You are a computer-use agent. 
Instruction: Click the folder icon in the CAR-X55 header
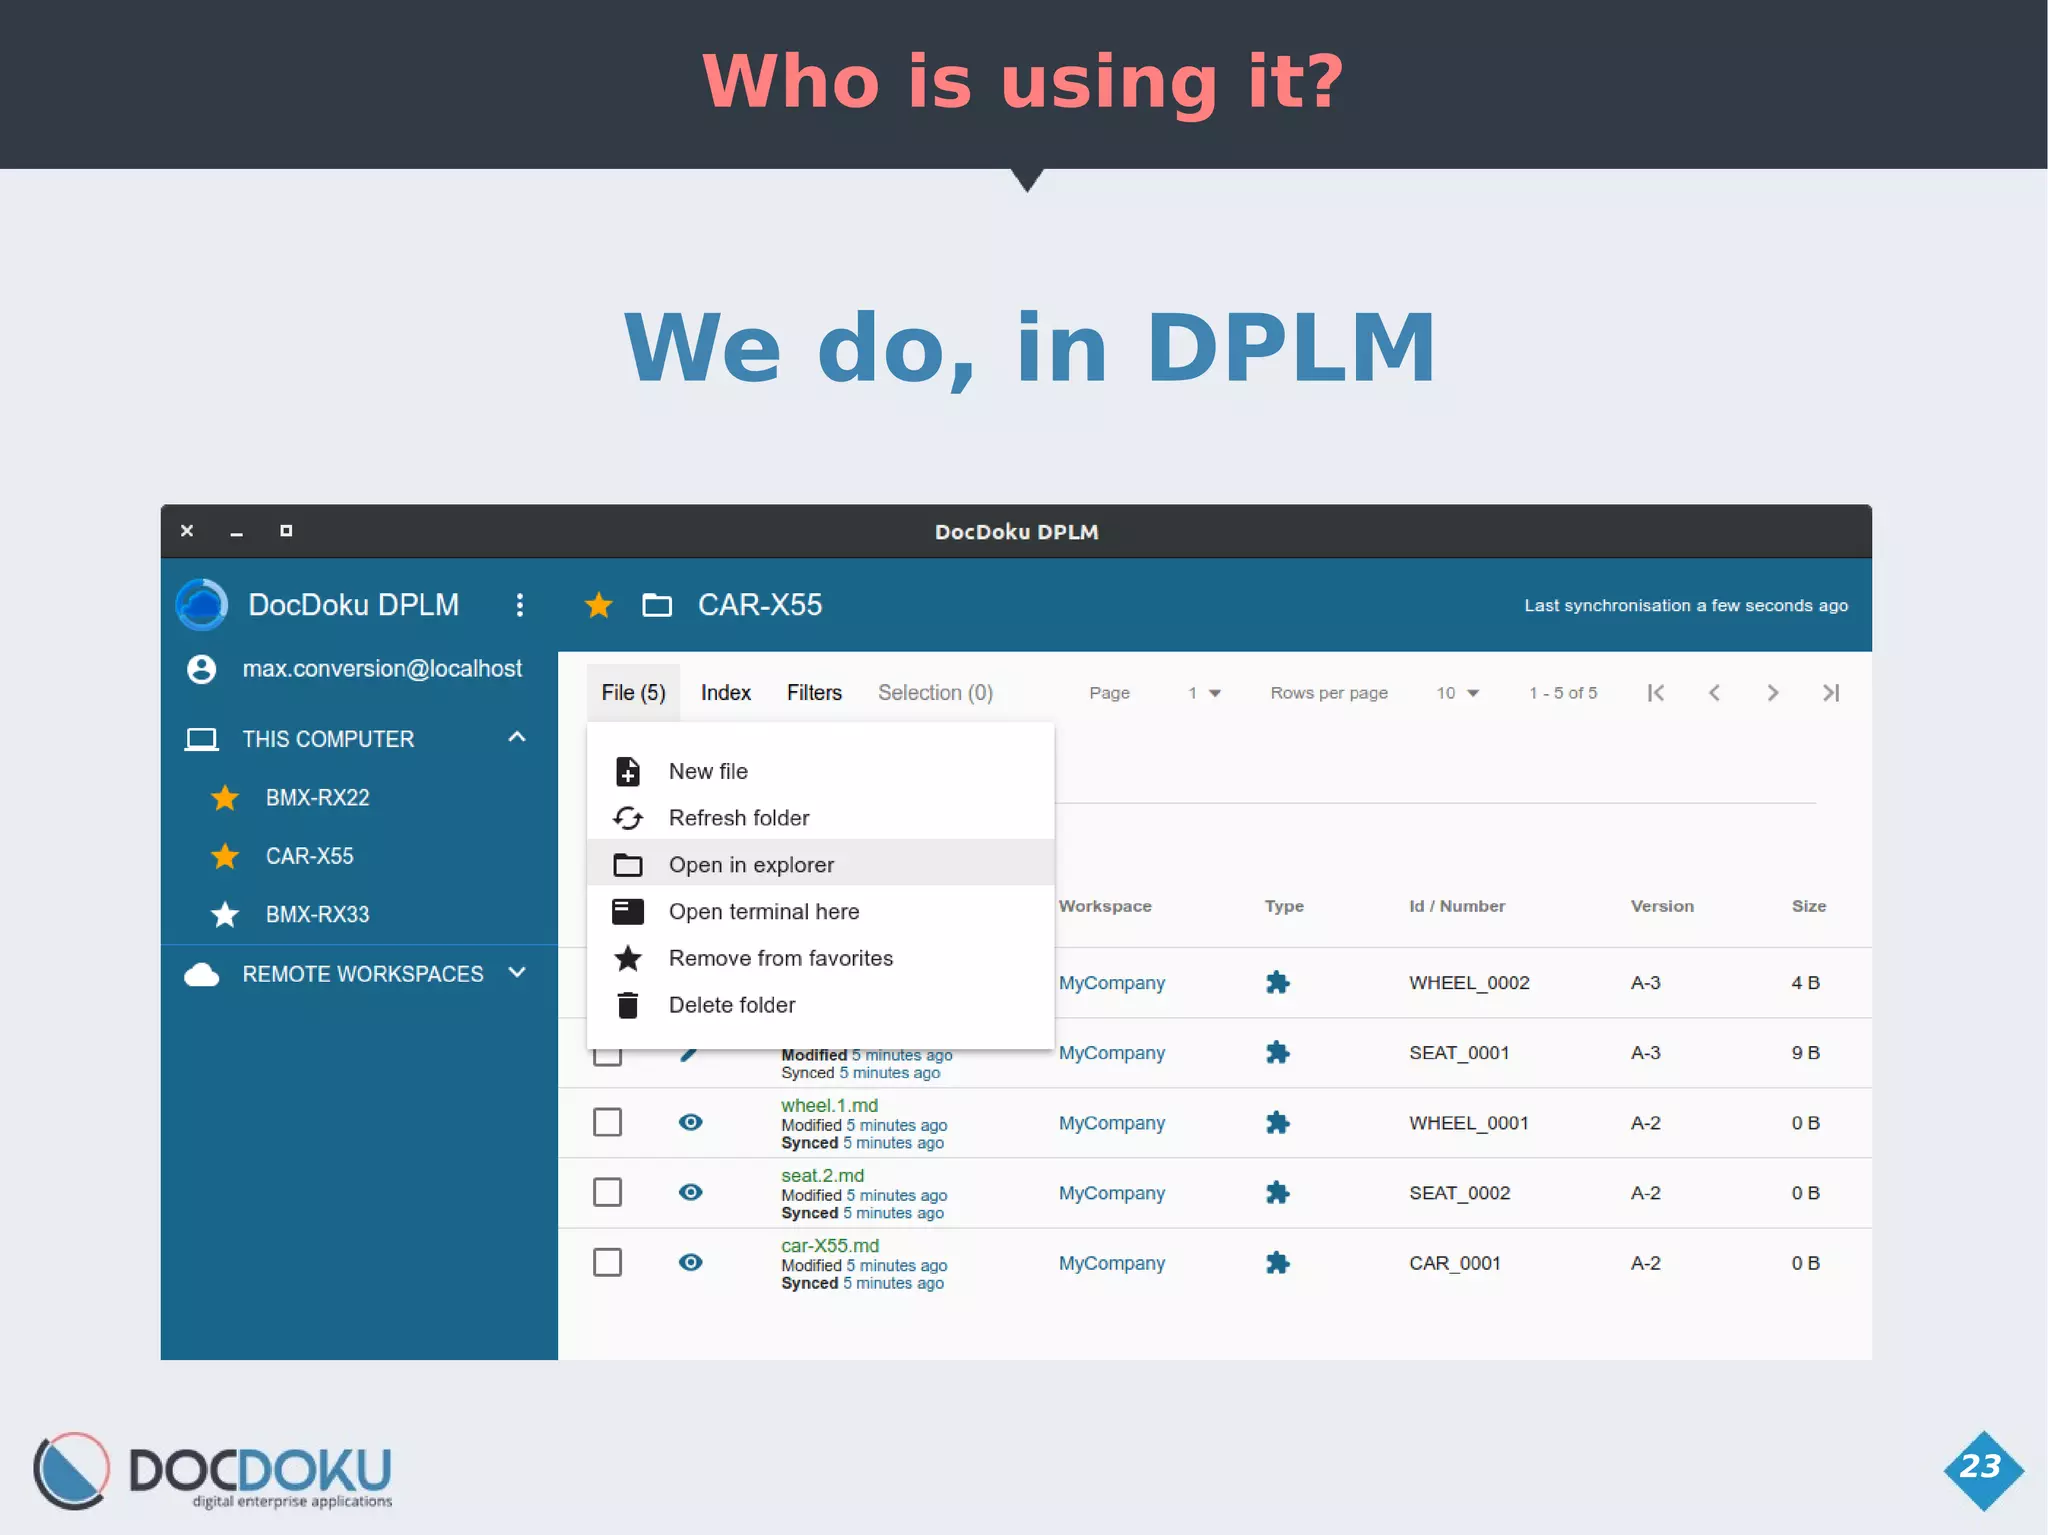pyautogui.click(x=657, y=605)
